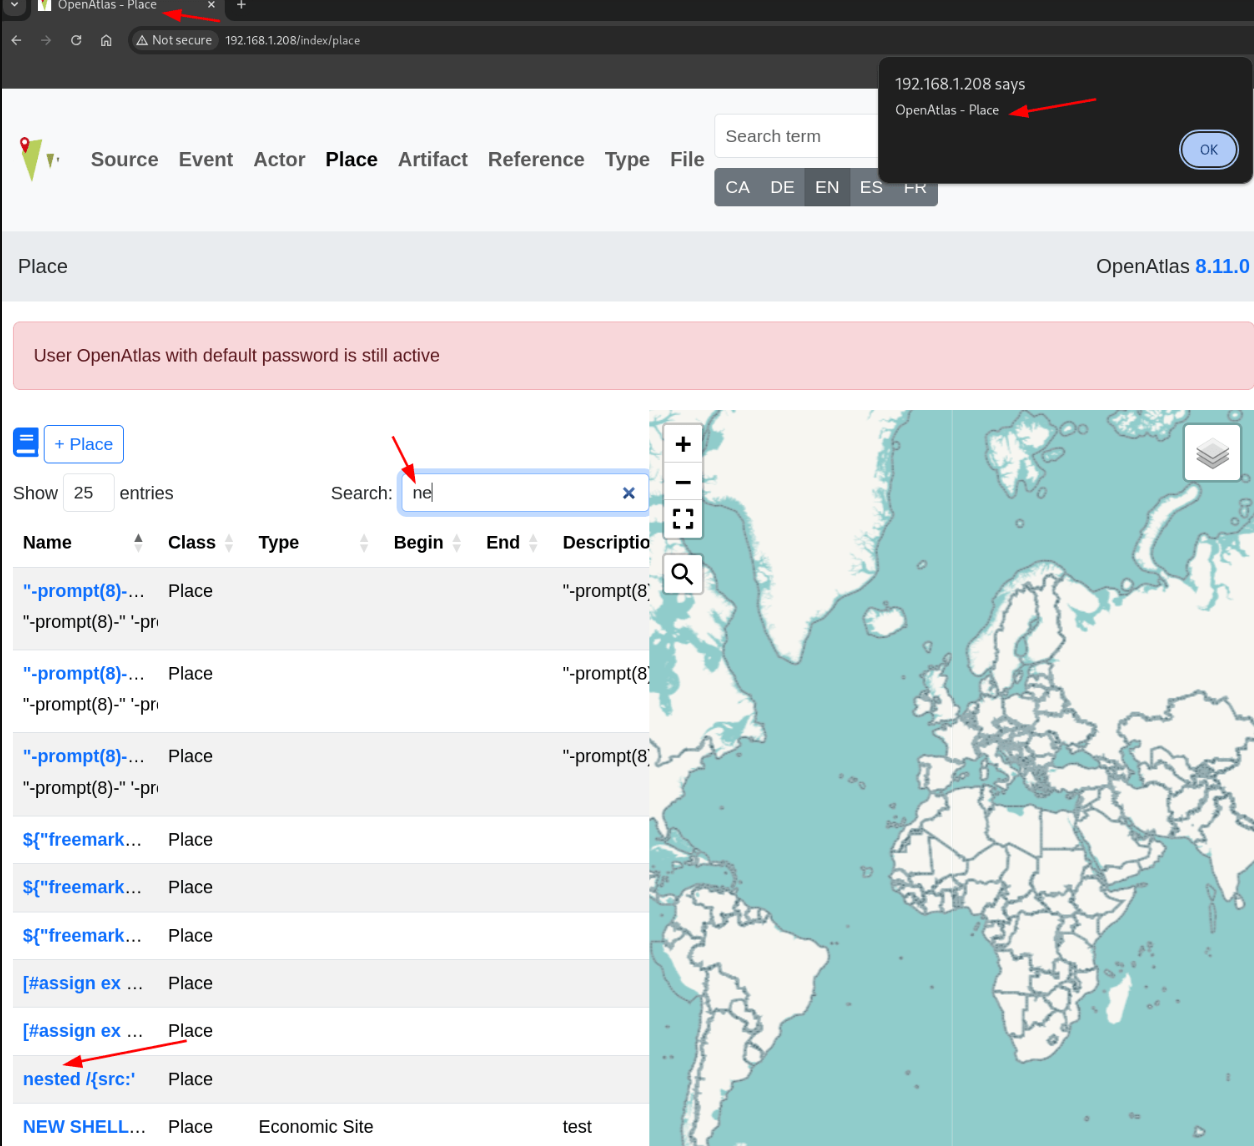Open a new browser tab
This screenshot has height=1146, width=1254.
(241, 5)
